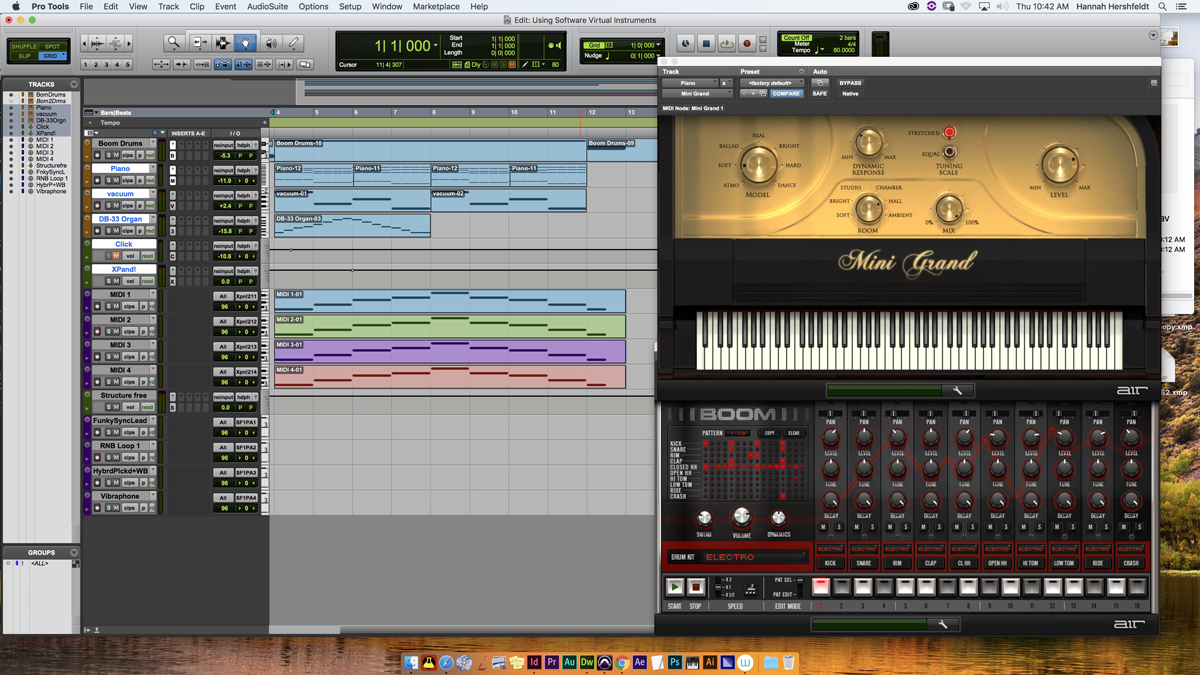
Task: Click Boom green Start play button
Action: pos(675,588)
